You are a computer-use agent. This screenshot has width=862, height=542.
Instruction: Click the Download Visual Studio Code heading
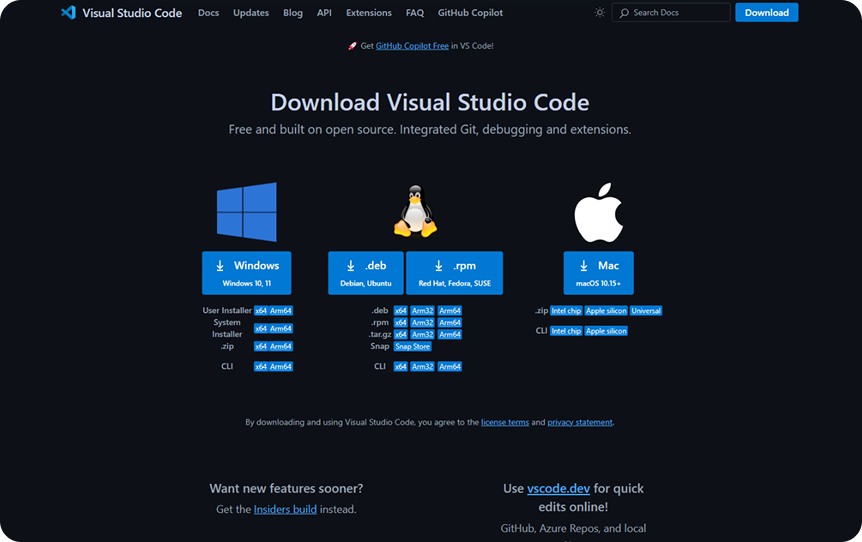pyautogui.click(x=430, y=103)
